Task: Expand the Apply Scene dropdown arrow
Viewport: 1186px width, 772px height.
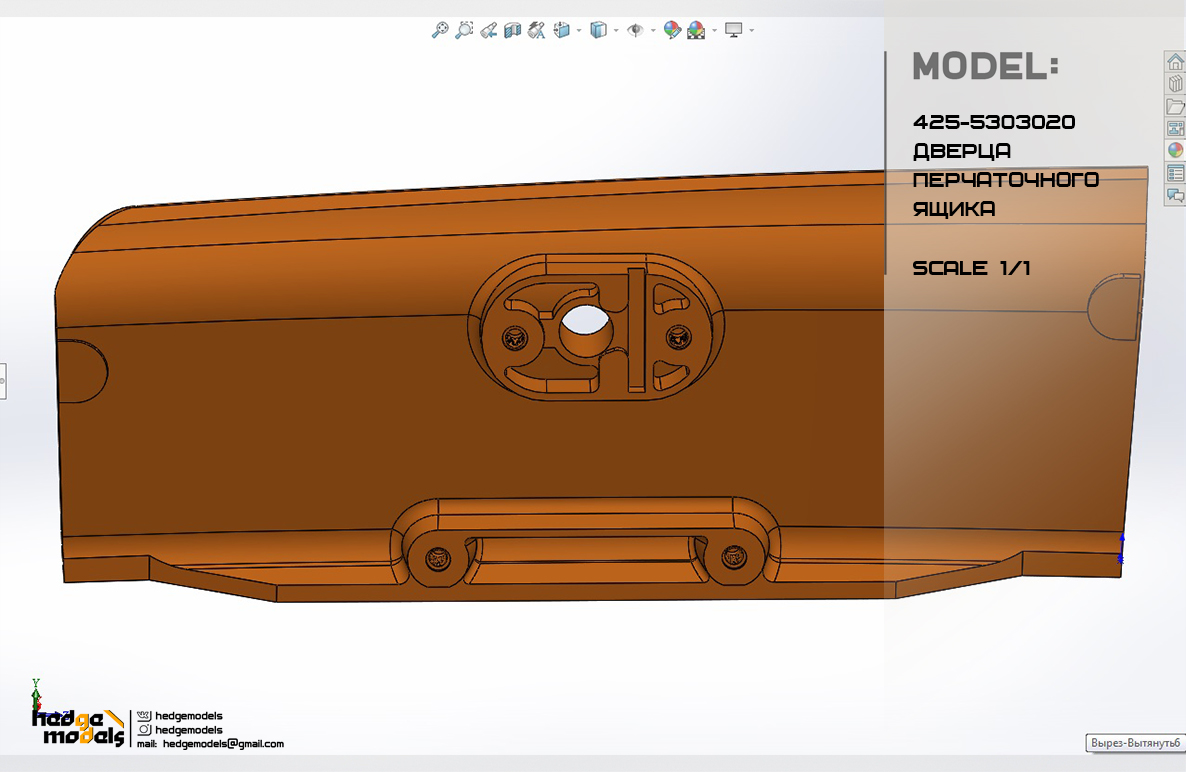Action: [x=715, y=31]
